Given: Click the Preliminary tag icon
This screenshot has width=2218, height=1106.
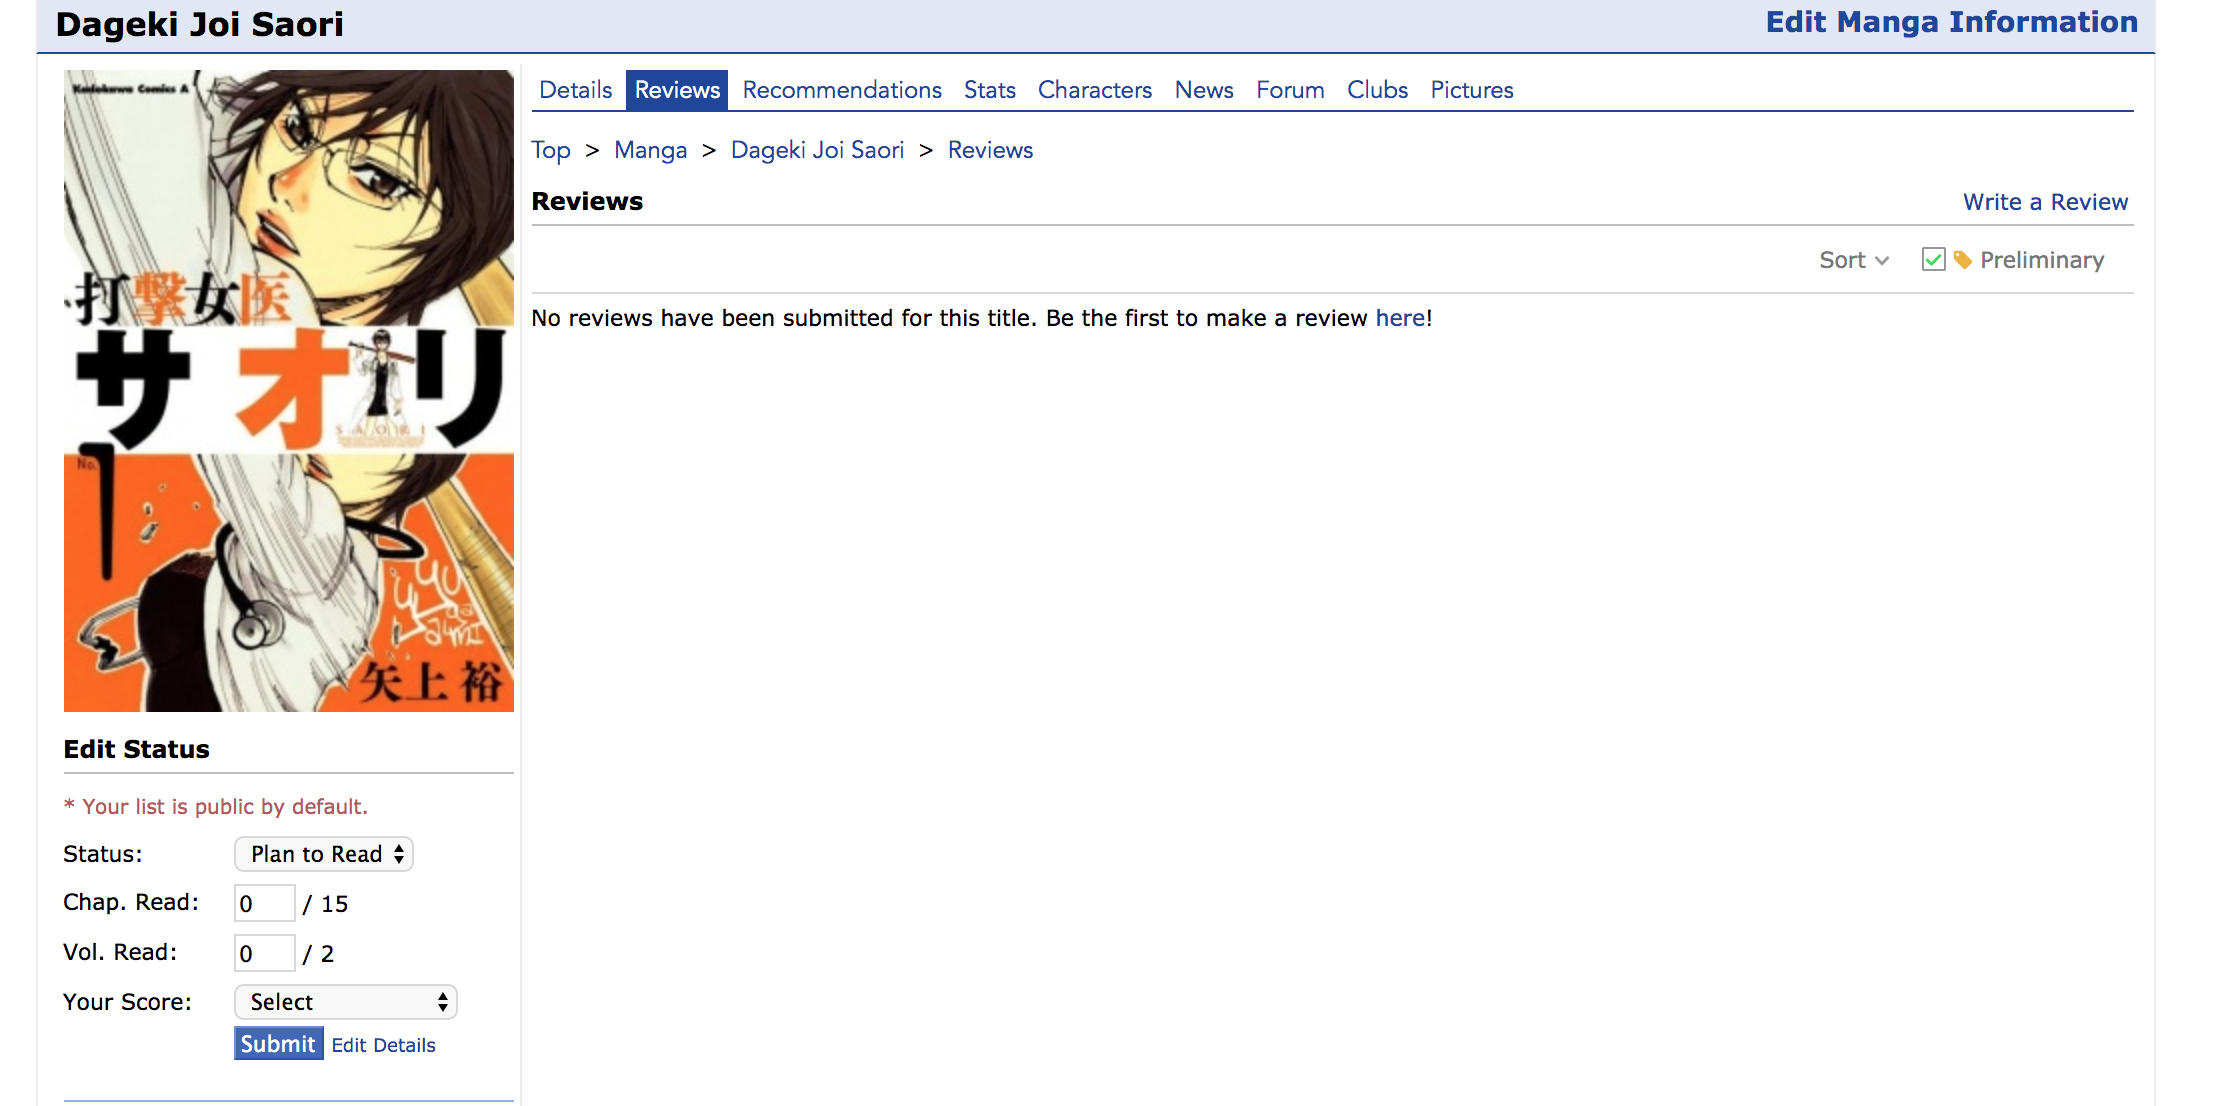Looking at the screenshot, I should click(1962, 260).
